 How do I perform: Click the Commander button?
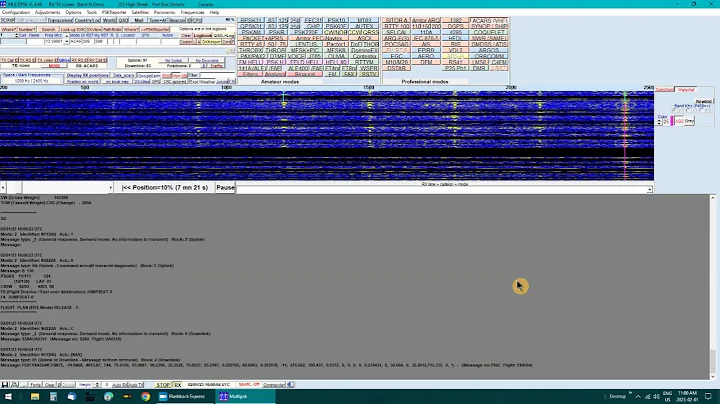click(x=274, y=385)
